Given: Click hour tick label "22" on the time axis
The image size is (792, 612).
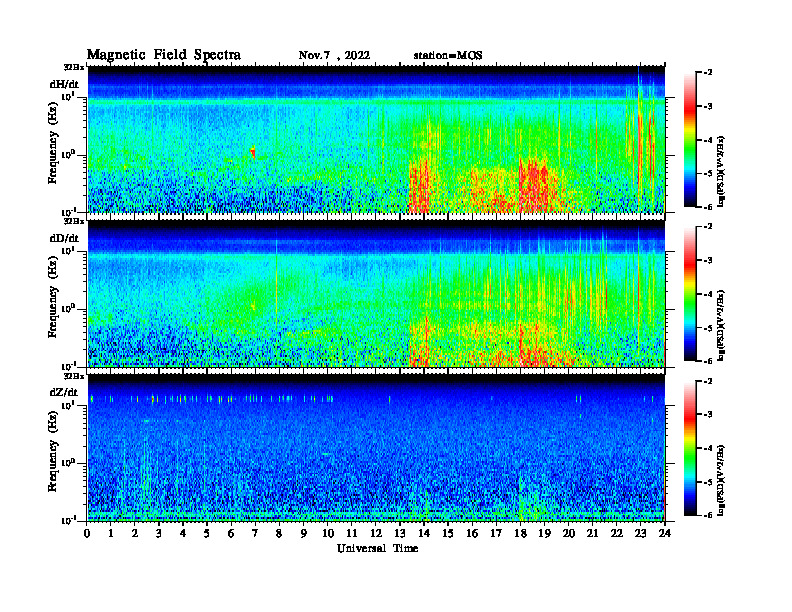Looking at the screenshot, I should (616, 533).
